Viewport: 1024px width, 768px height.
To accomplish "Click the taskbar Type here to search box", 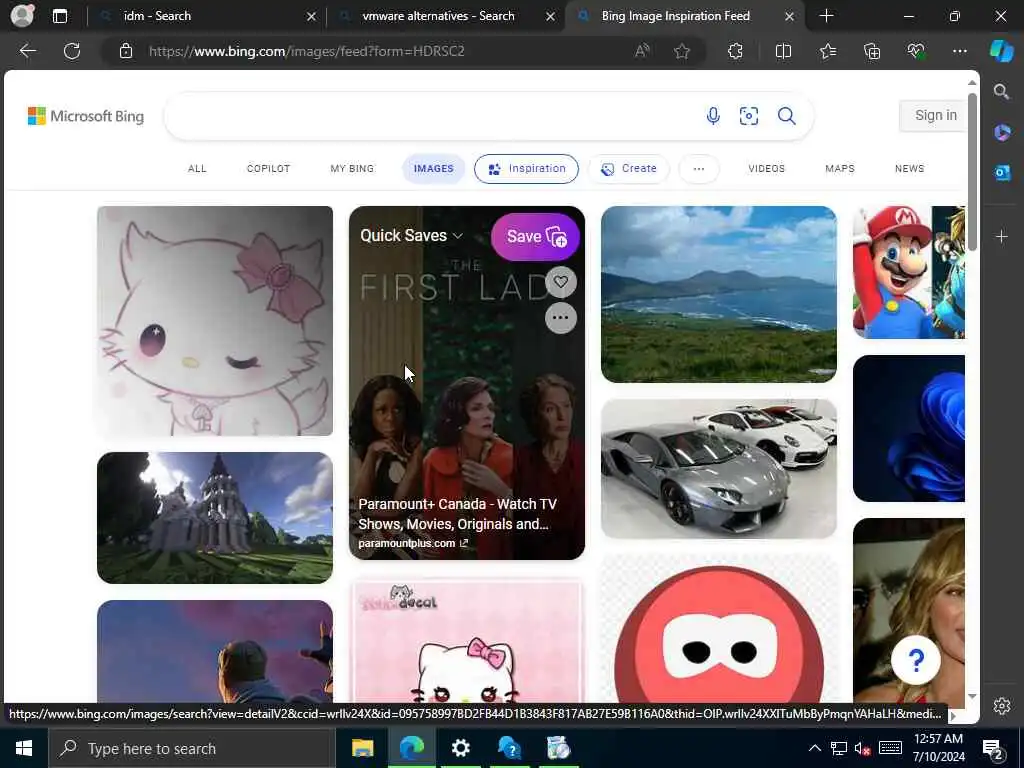I will pos(191,748).
